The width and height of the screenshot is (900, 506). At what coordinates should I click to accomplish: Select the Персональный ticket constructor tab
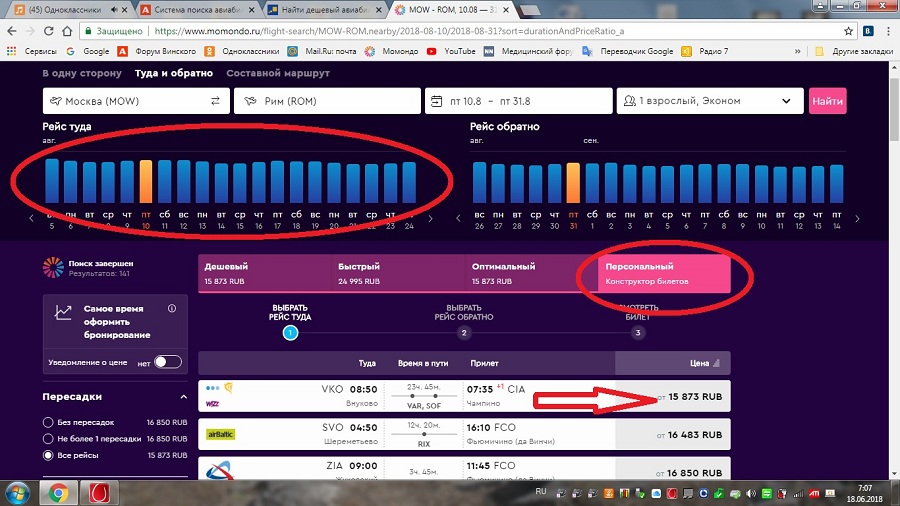click(x=664, y=273)
